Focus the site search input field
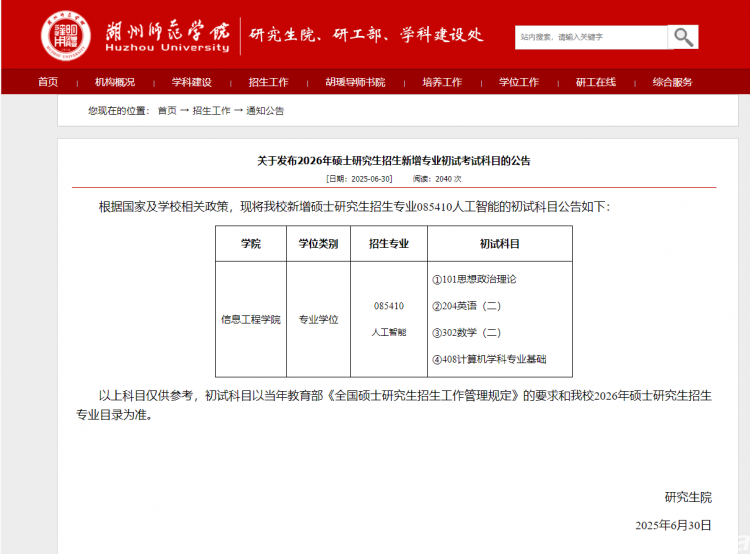The image size is (750, 554). tap(591, 37)
